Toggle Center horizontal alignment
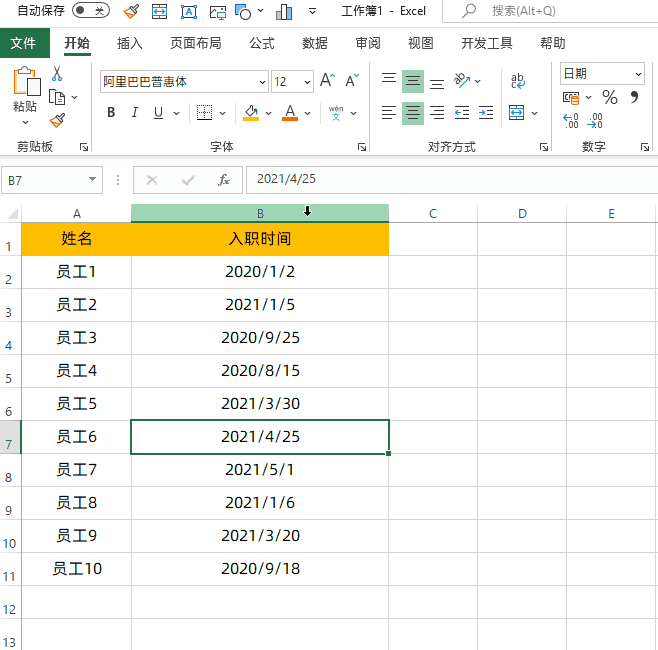Screen dimensions: 658x650 413,113
